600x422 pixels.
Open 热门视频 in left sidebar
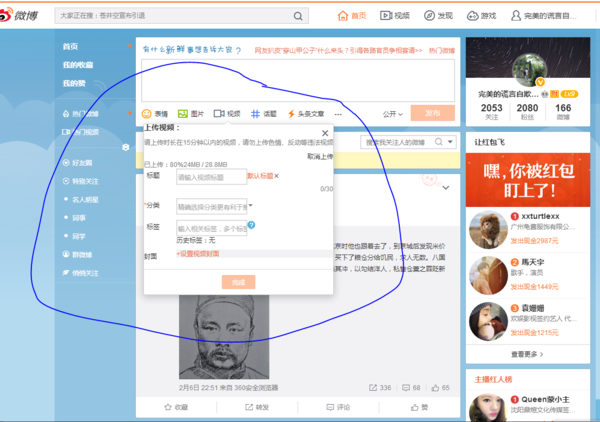[81, 132]
